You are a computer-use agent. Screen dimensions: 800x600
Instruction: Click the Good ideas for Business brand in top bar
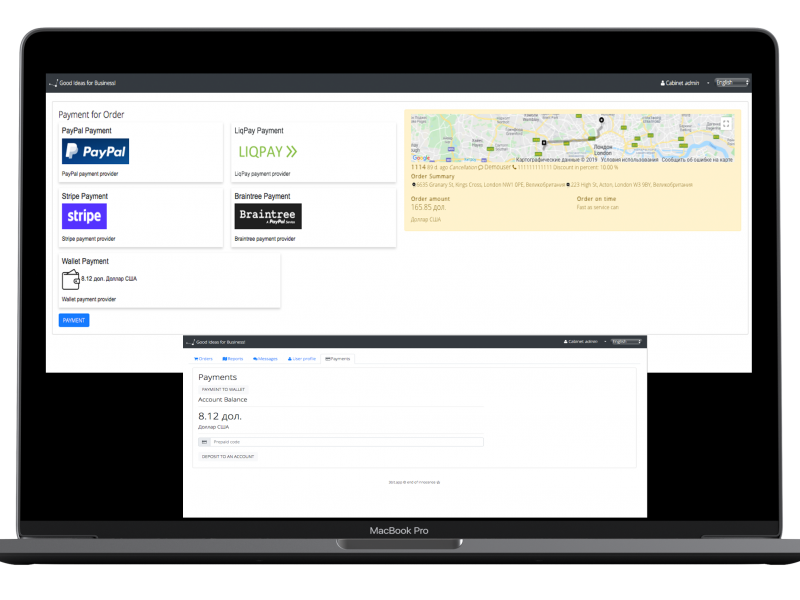(83, 83)
